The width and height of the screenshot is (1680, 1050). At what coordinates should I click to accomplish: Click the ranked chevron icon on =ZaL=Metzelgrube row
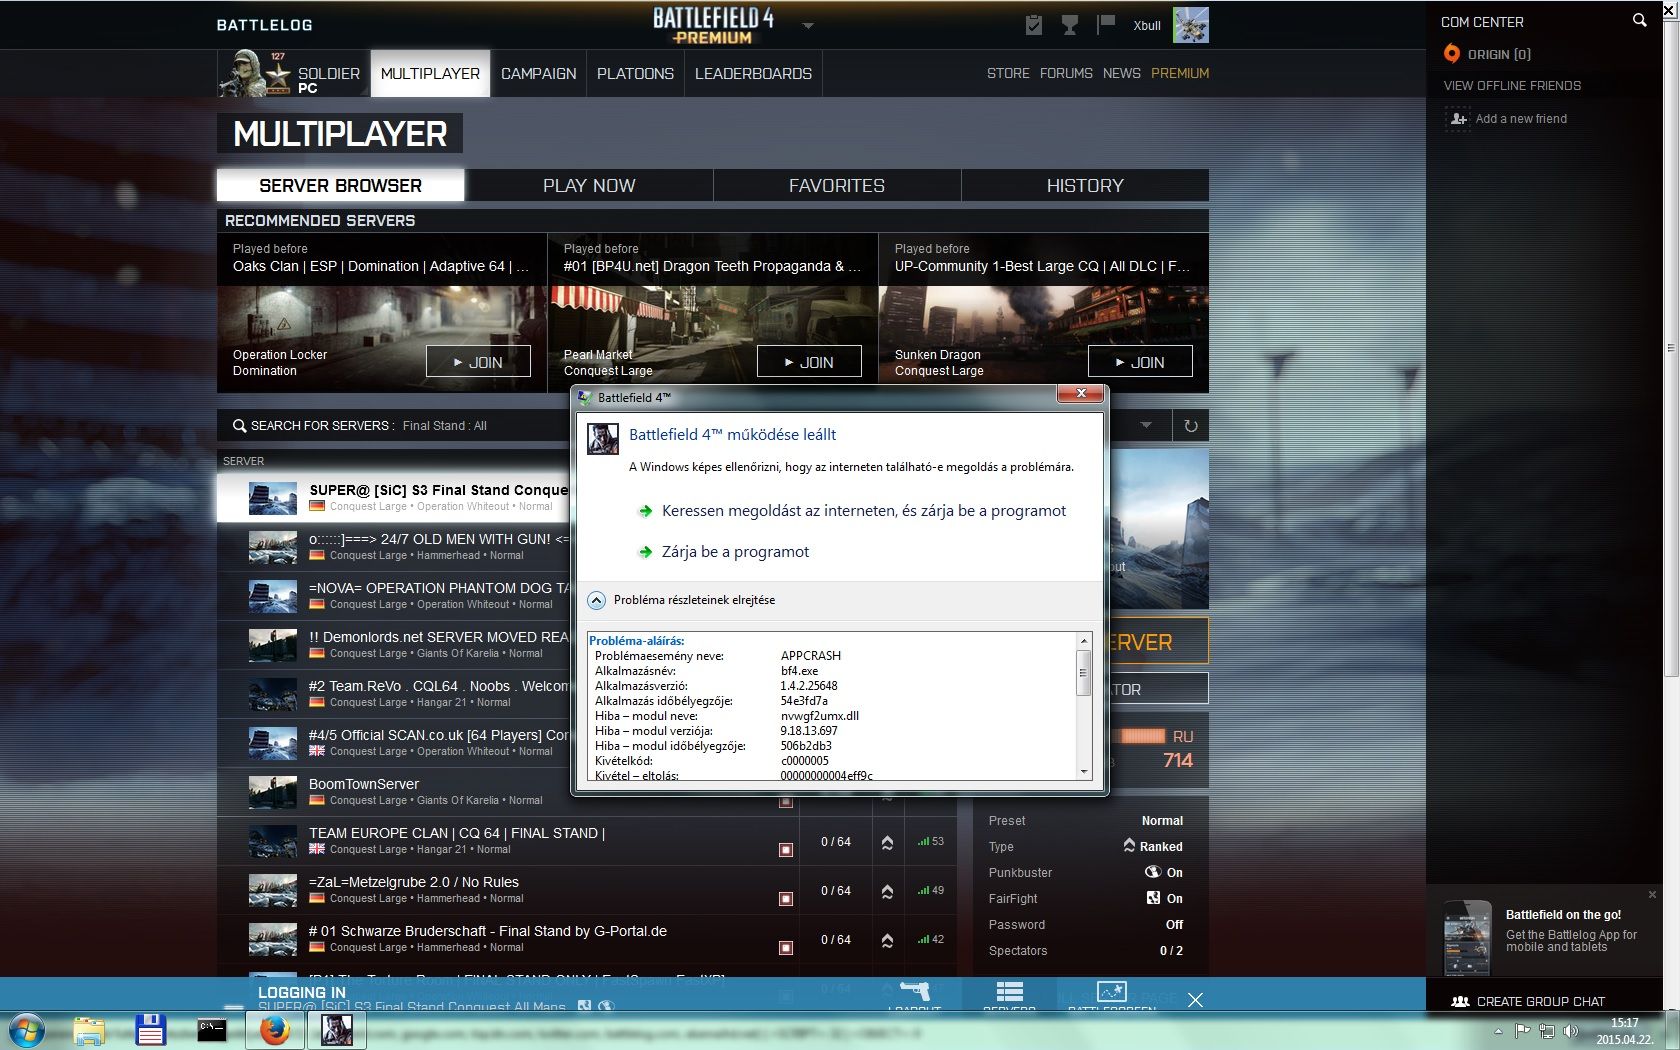coord(887,891)
